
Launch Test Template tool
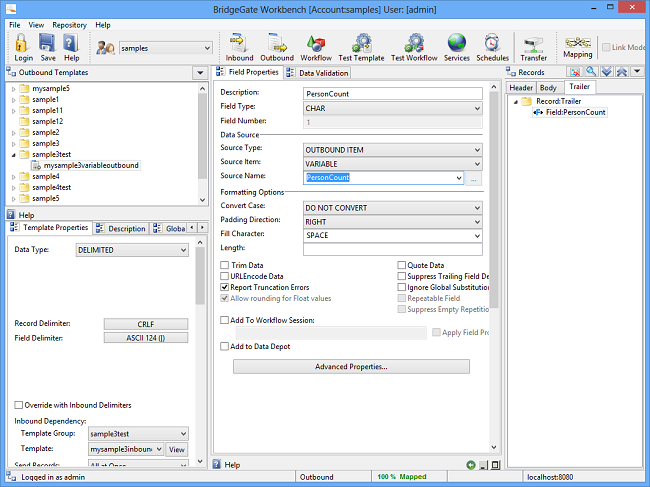361,43
